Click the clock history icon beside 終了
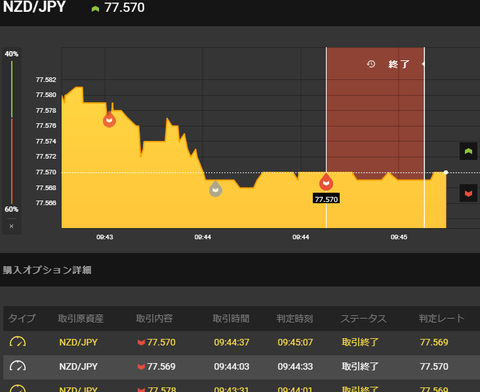This screenshot has height=392, width=480. tap(371, 64)
